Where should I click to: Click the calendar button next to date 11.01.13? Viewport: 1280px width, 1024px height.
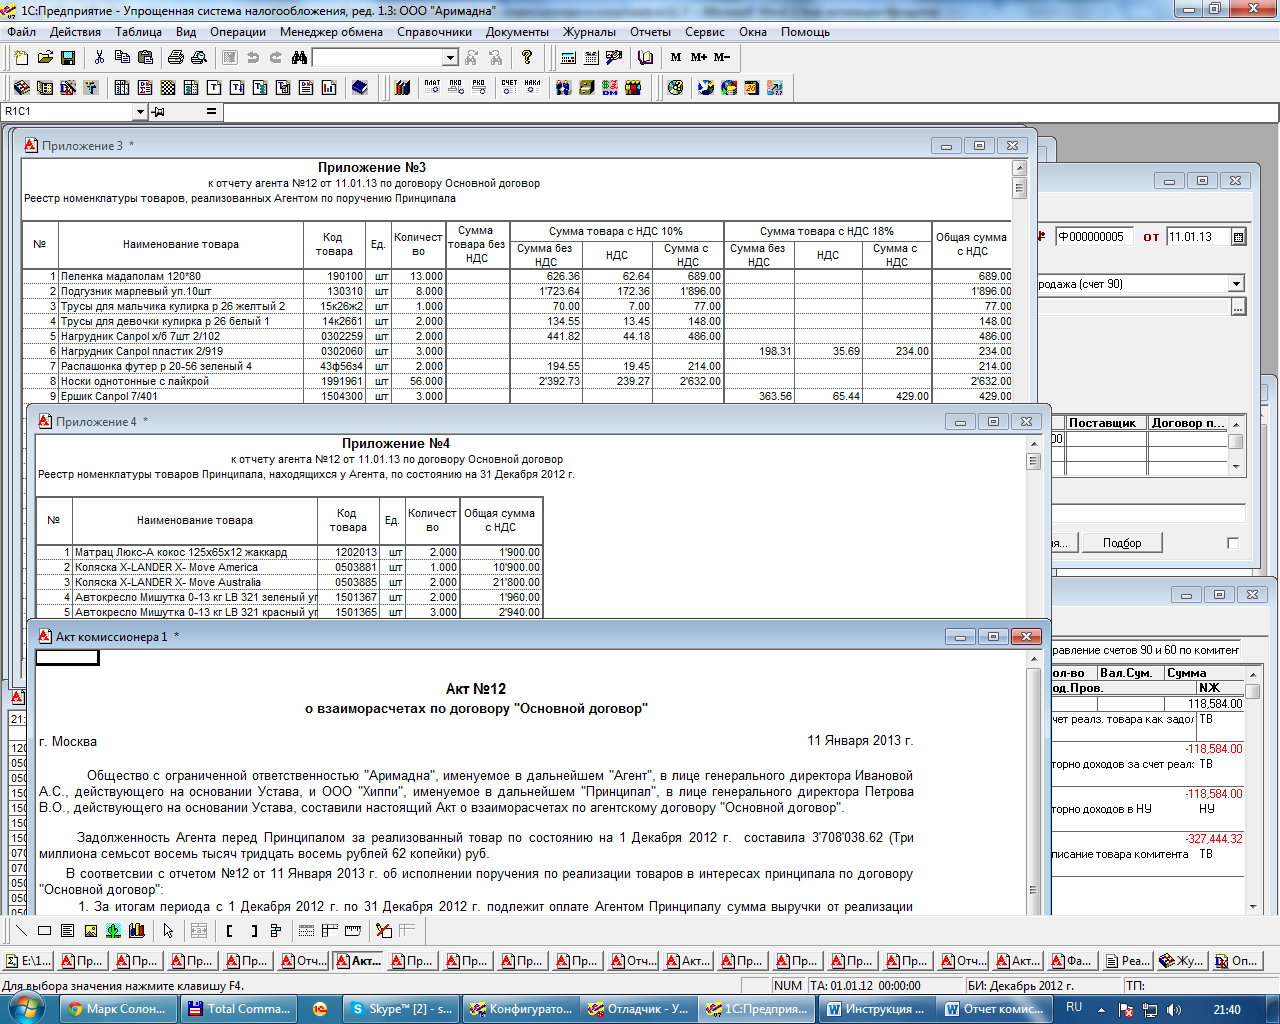coord(1238,237)
